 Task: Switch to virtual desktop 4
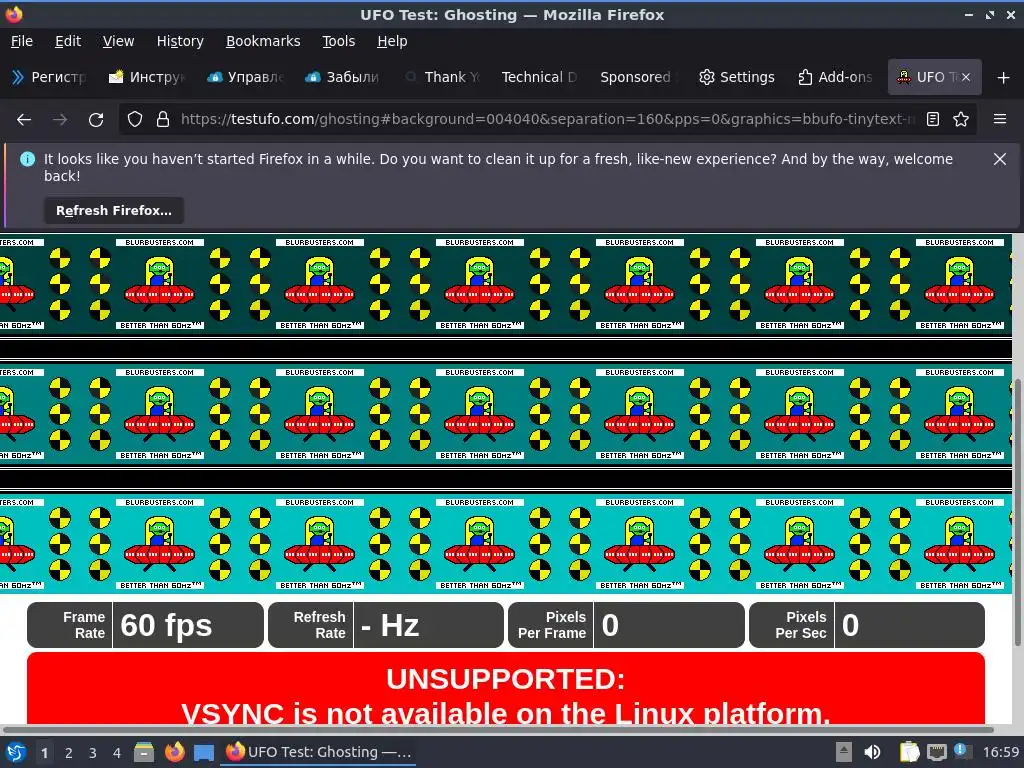[117, 753]
